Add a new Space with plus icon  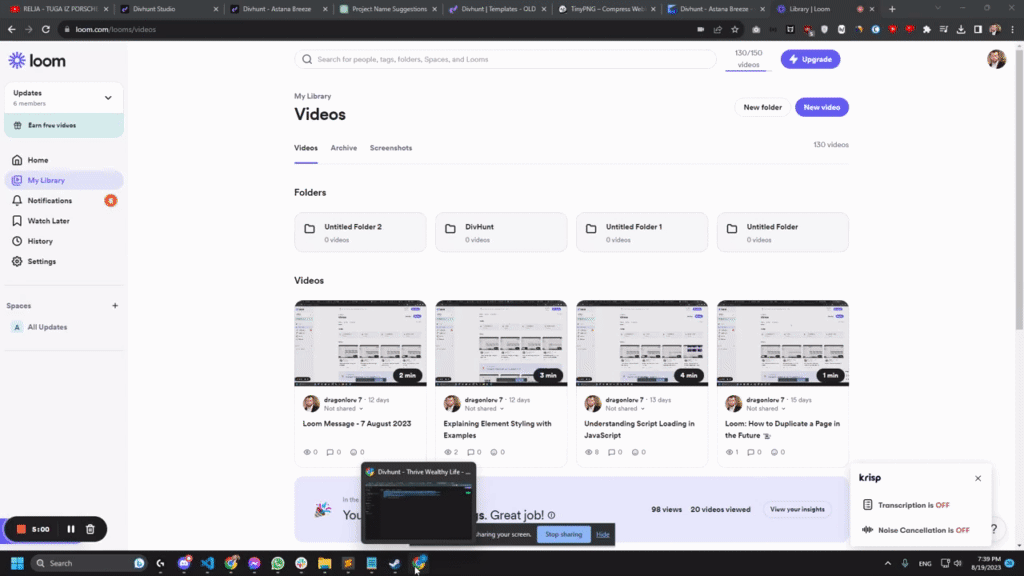coord(115,306)
